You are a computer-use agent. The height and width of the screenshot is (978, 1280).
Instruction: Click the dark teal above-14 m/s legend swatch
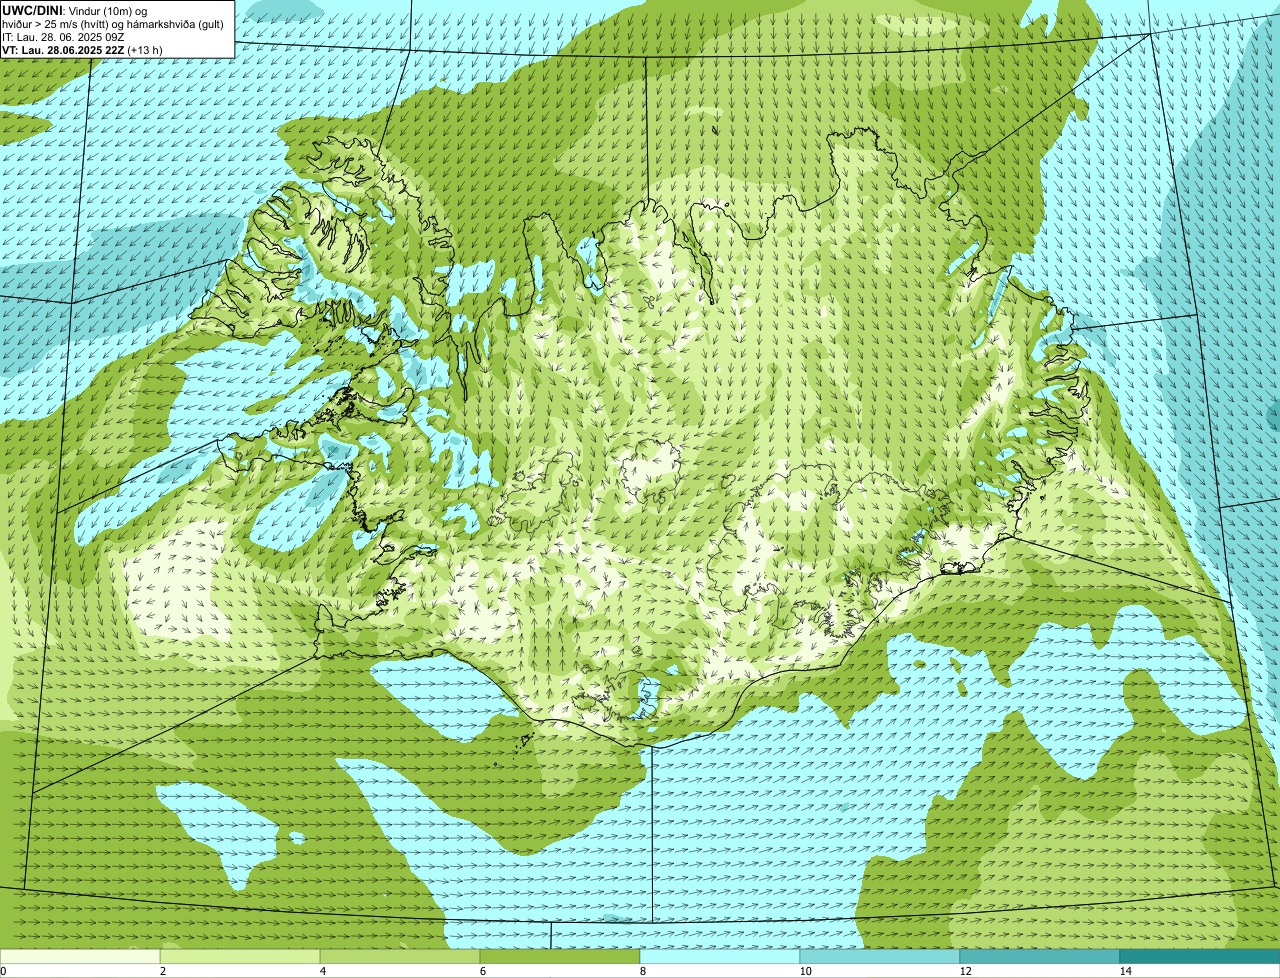pyautogui.click(x=1200, y=956)
